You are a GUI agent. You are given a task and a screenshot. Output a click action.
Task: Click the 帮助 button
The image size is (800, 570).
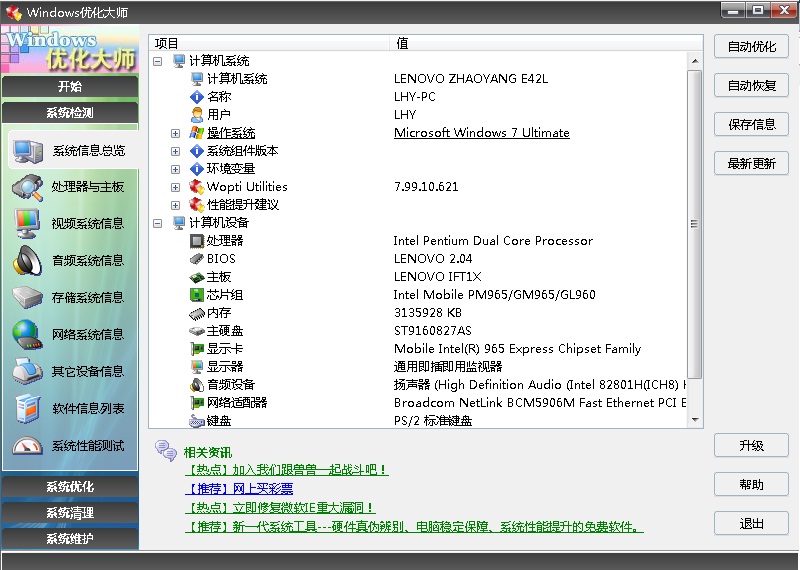[752, 484]
